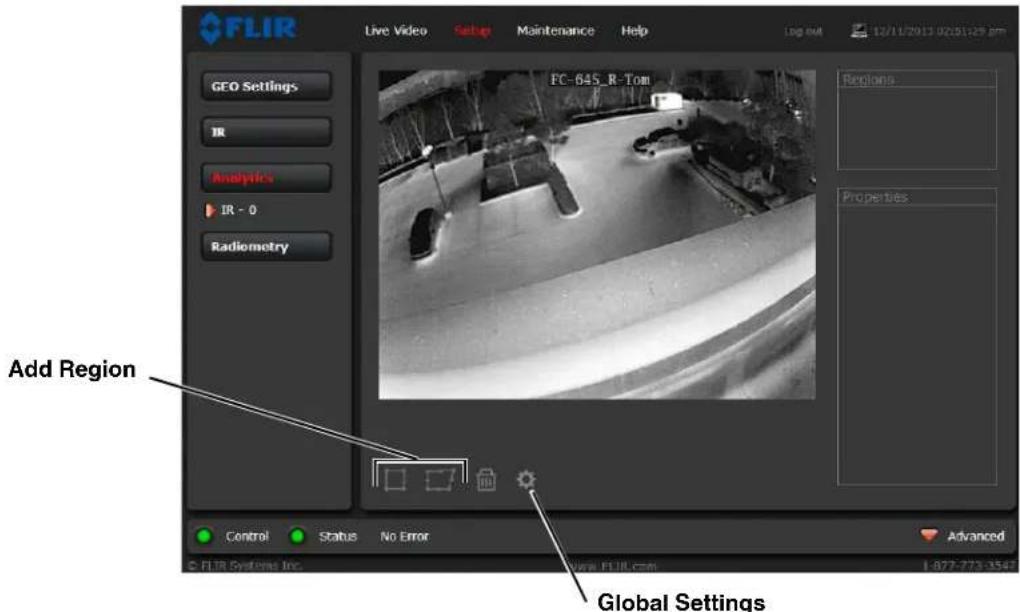Open the Live Video menu

(396, 31)
